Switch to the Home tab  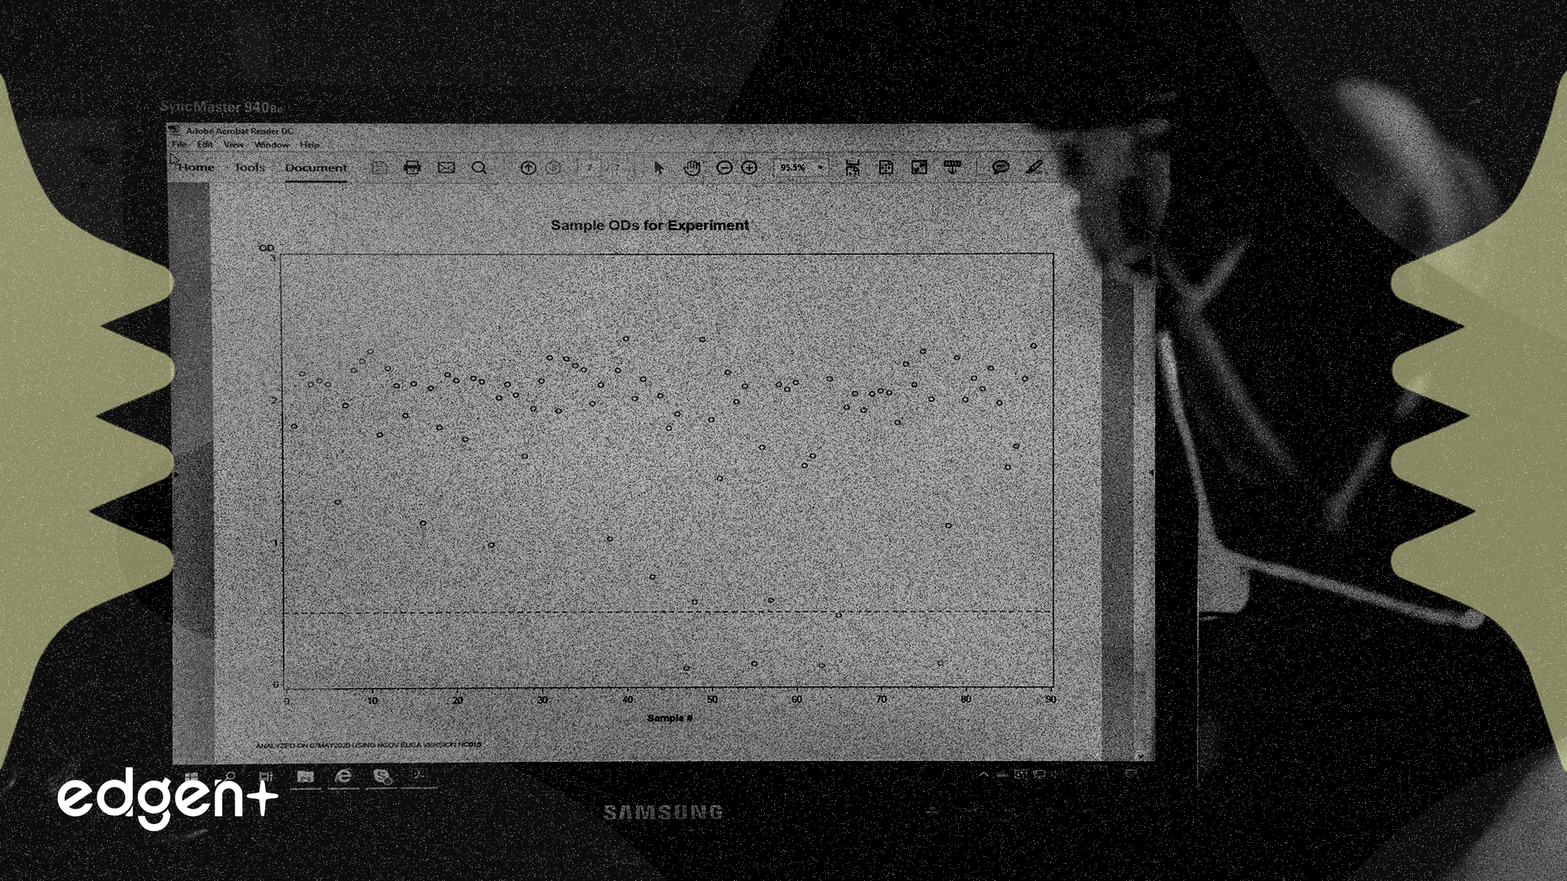point(196,168)
